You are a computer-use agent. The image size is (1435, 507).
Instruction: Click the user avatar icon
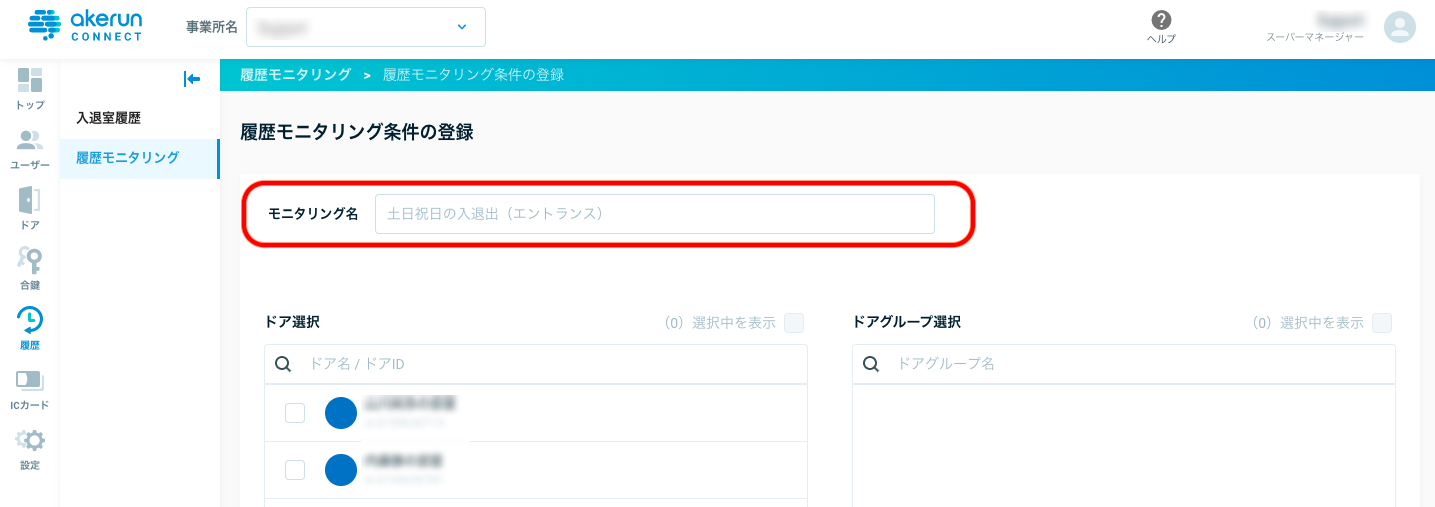[x=1400, y=27]
